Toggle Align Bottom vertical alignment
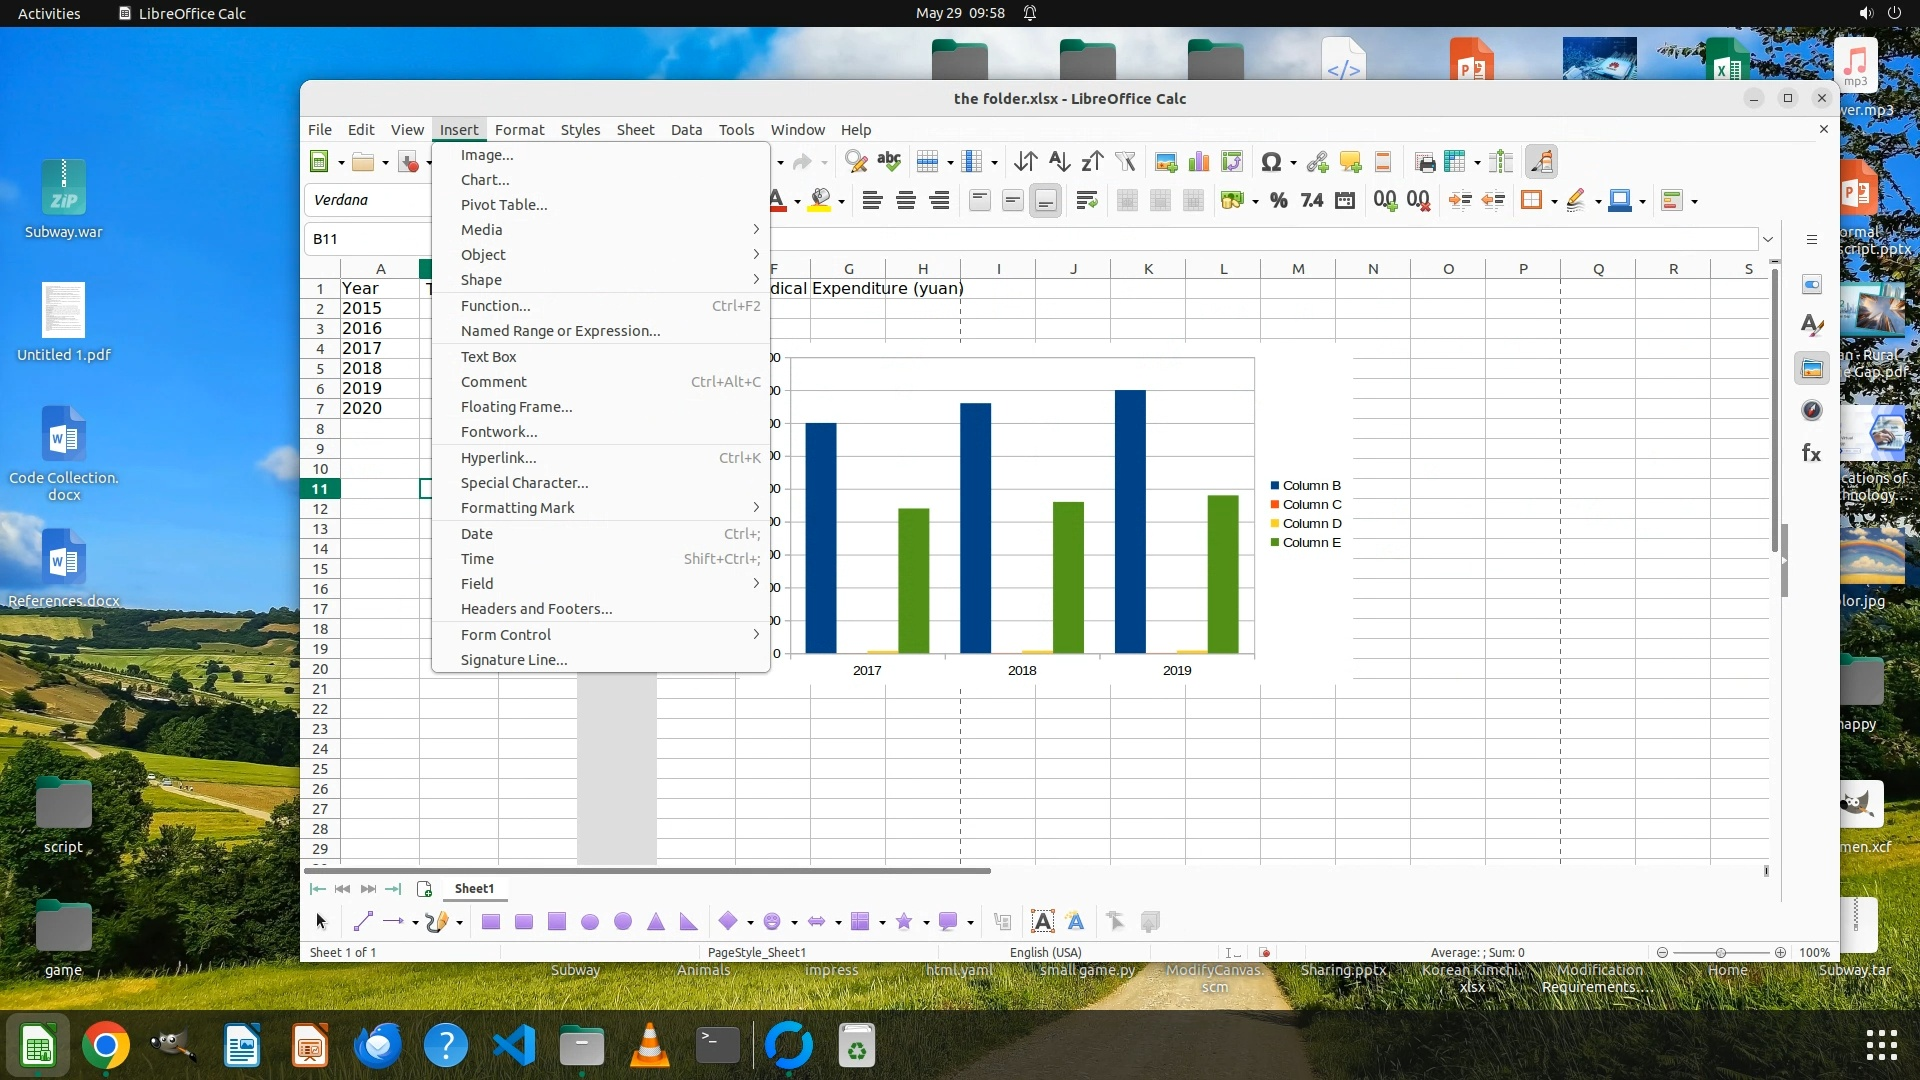This screenshot has width=1920, height=1080. [1045, 201]
